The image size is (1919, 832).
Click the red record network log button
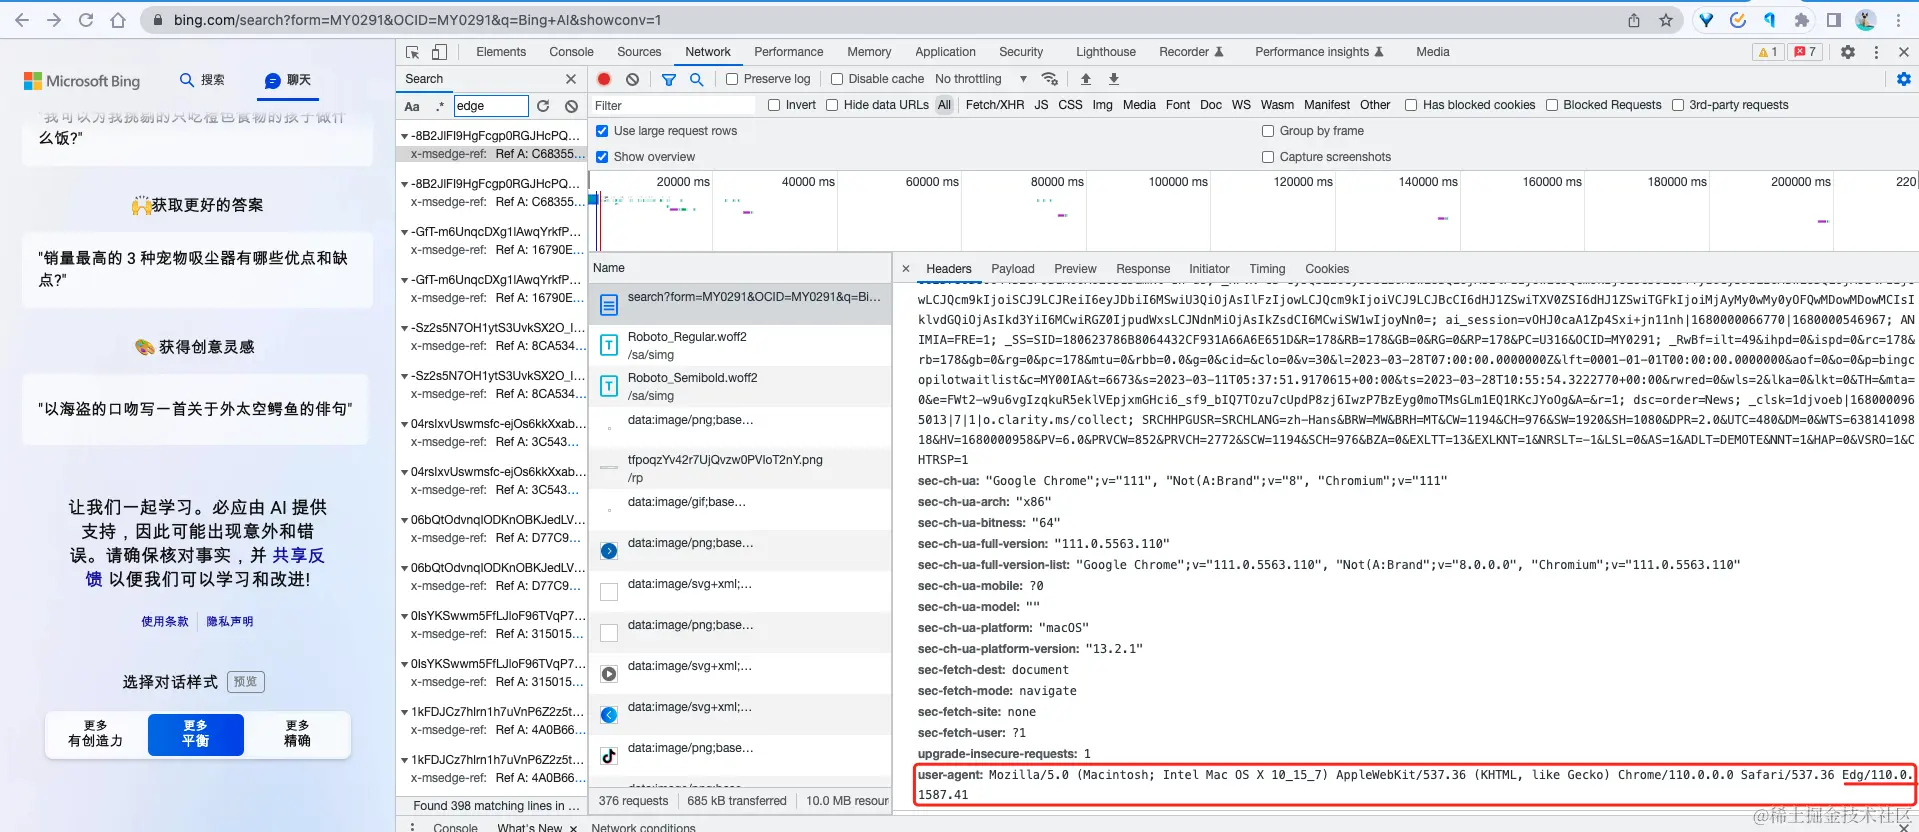[x=604, y=79]
